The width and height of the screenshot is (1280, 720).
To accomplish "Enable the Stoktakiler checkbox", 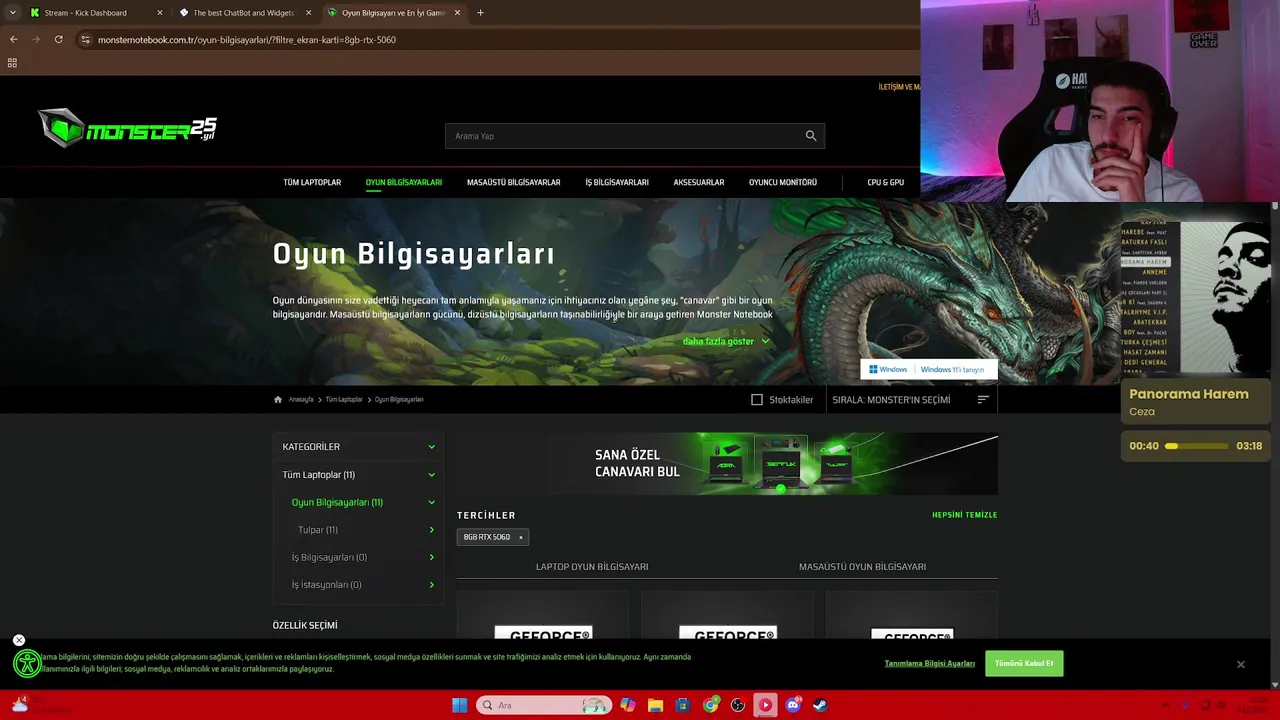I will tap(757, 399).
